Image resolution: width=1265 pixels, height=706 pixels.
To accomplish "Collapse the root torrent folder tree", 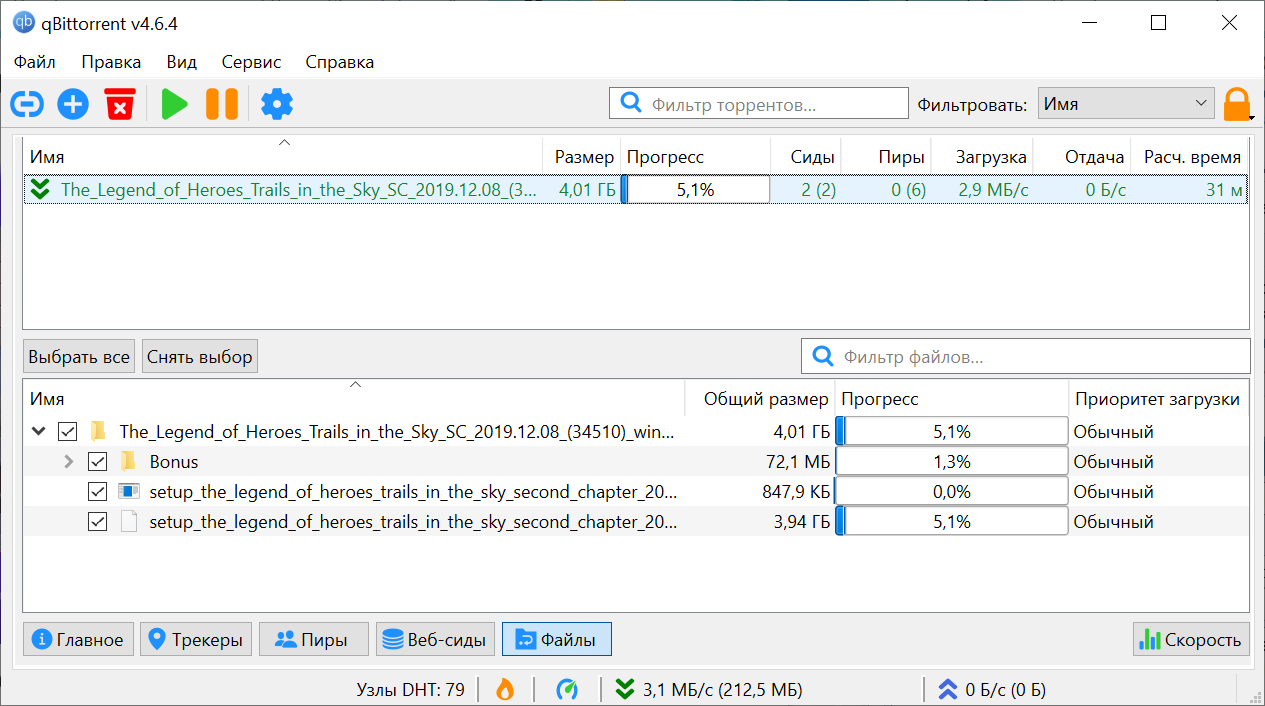I will point(39,432).
